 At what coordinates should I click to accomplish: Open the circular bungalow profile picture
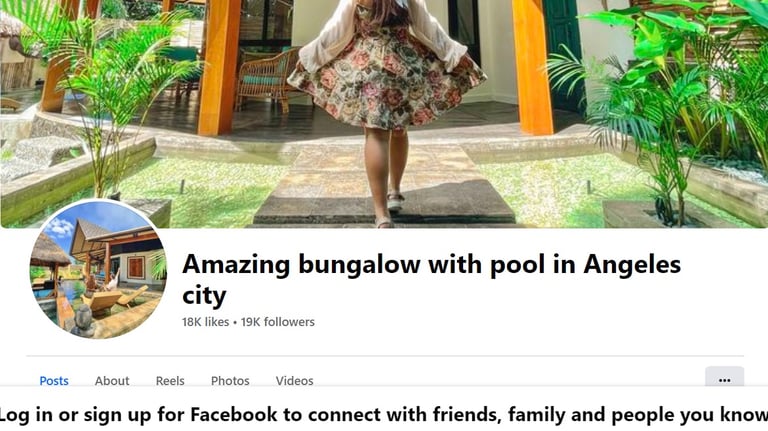[x=98, y=269]
